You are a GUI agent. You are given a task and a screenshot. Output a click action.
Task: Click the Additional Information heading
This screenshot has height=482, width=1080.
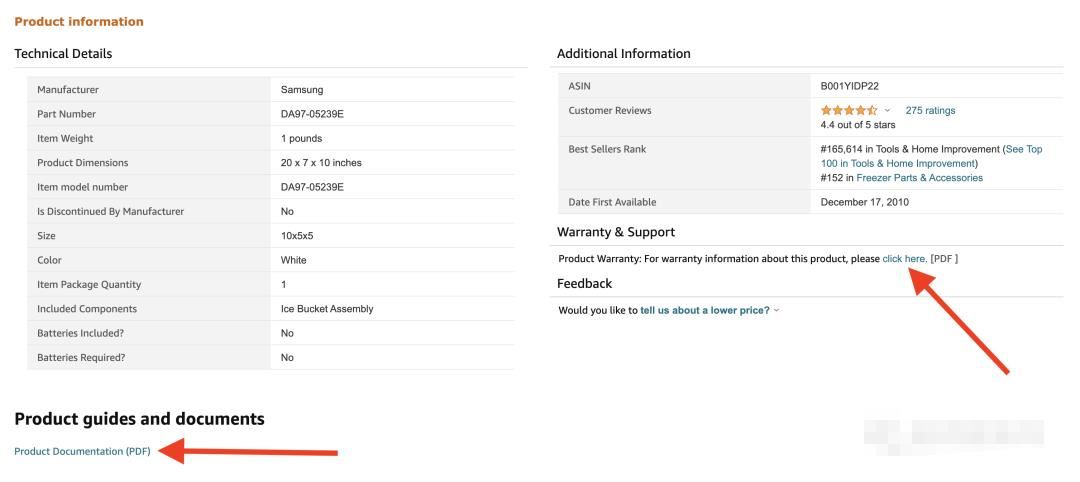[x=624, y=54]
